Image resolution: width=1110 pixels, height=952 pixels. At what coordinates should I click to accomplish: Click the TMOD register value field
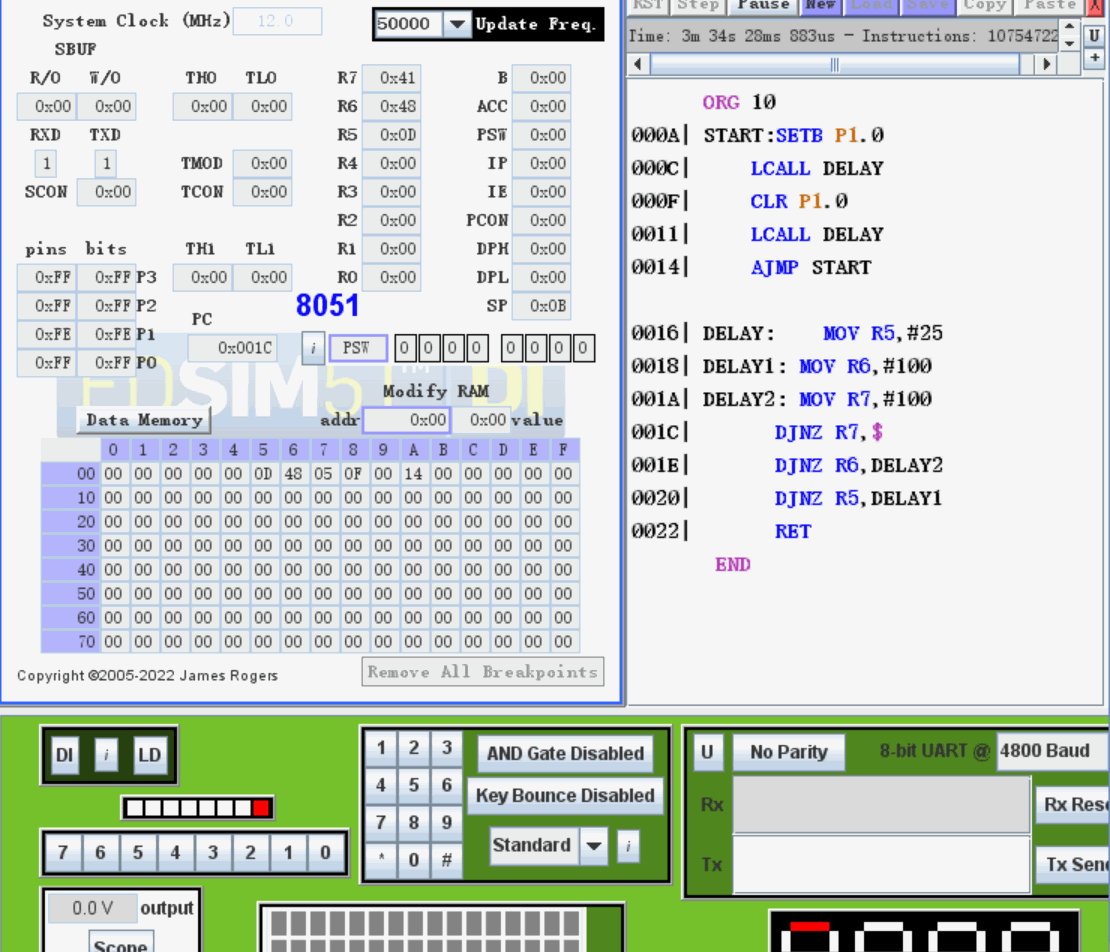[x=263, y=164]
